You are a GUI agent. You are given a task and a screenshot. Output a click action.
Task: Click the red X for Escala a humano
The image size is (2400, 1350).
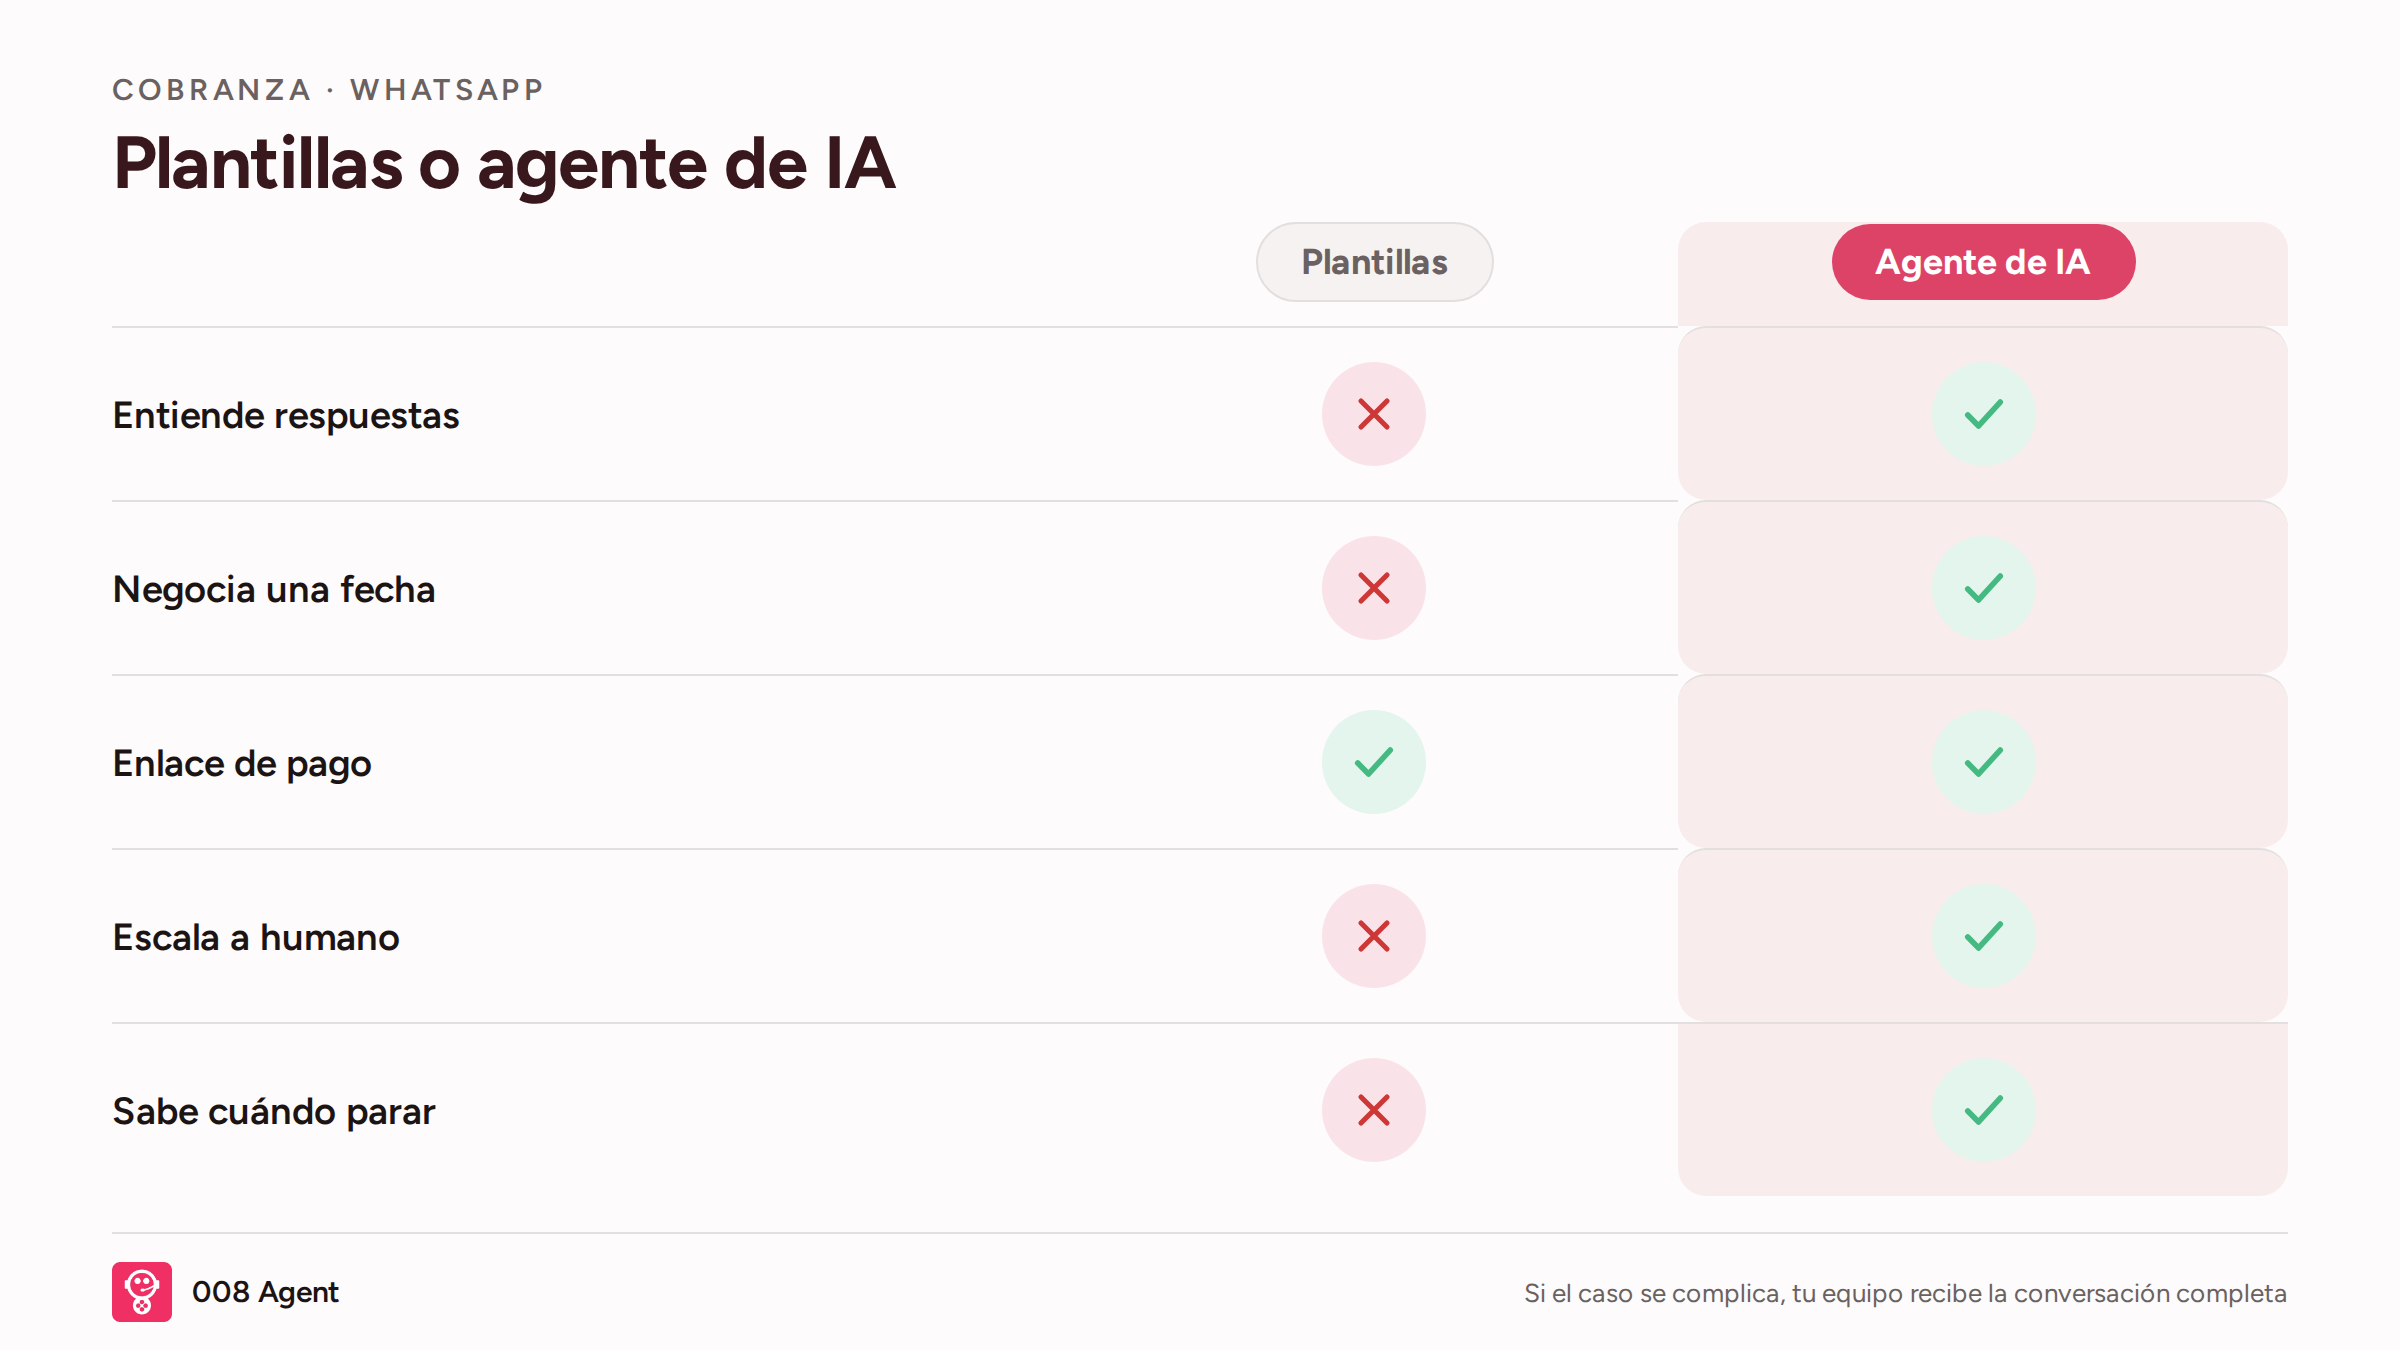[x=1374, y=936]
